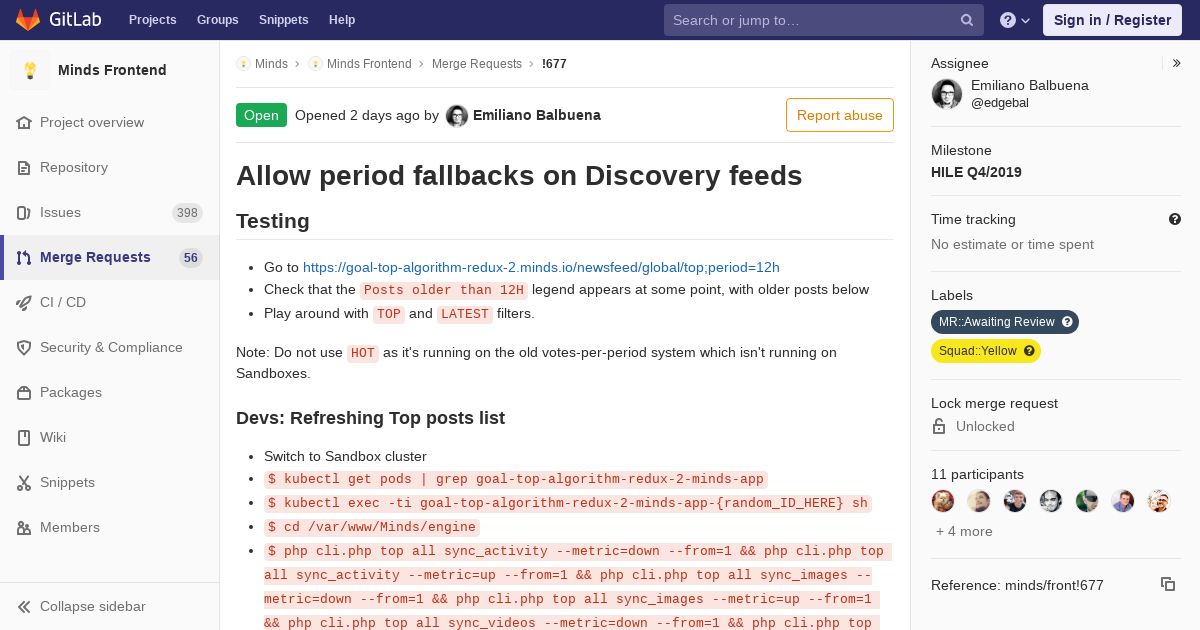Image resolution: width=1200 pixels, height=630 pixels.
Task: Click the Report abuse button
Action: point(840,115)
